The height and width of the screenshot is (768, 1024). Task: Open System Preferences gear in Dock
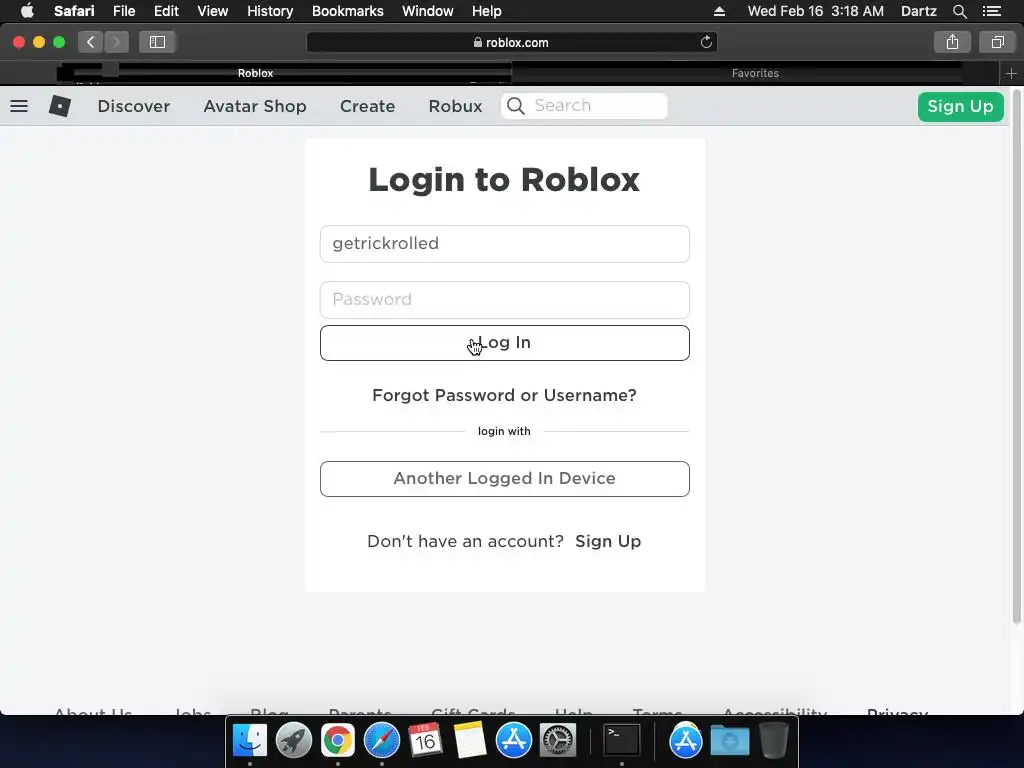tap(558, 740)
